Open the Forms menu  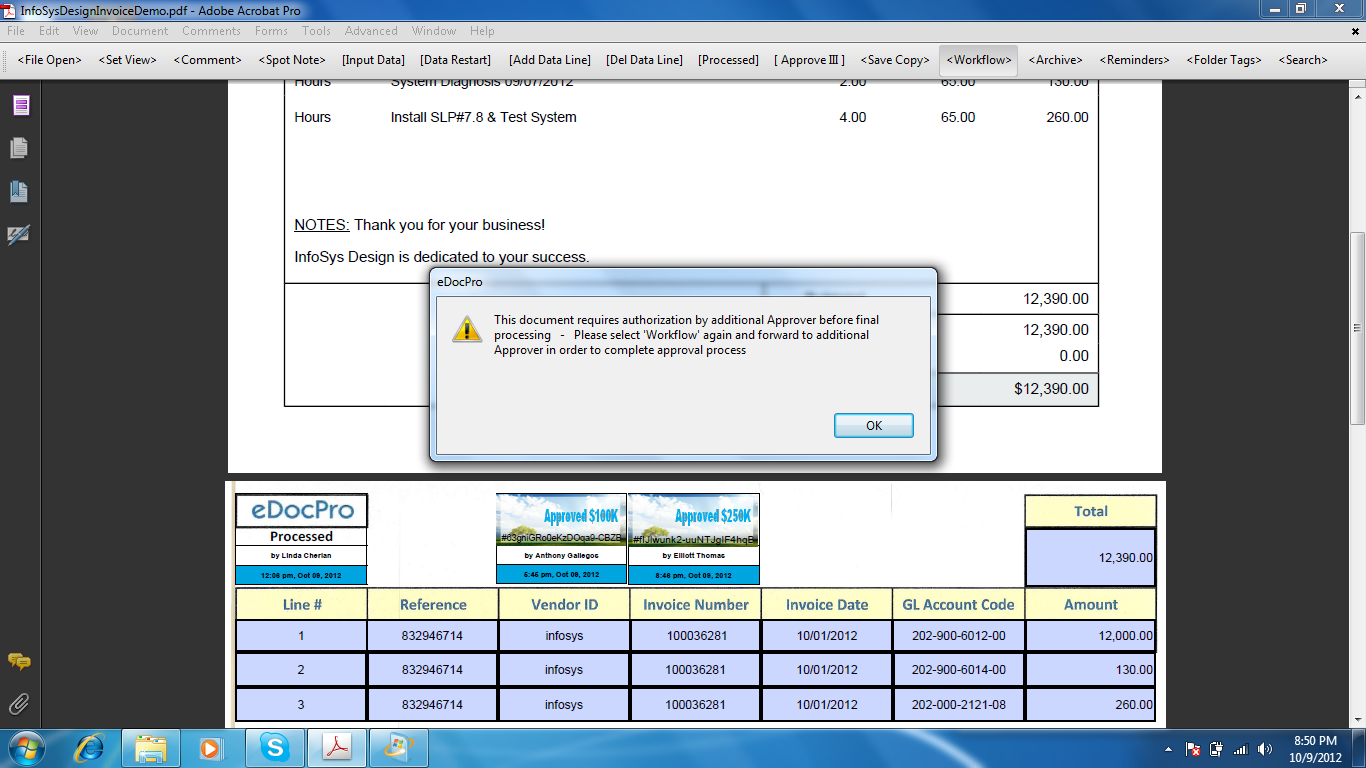tap(271, 31)
